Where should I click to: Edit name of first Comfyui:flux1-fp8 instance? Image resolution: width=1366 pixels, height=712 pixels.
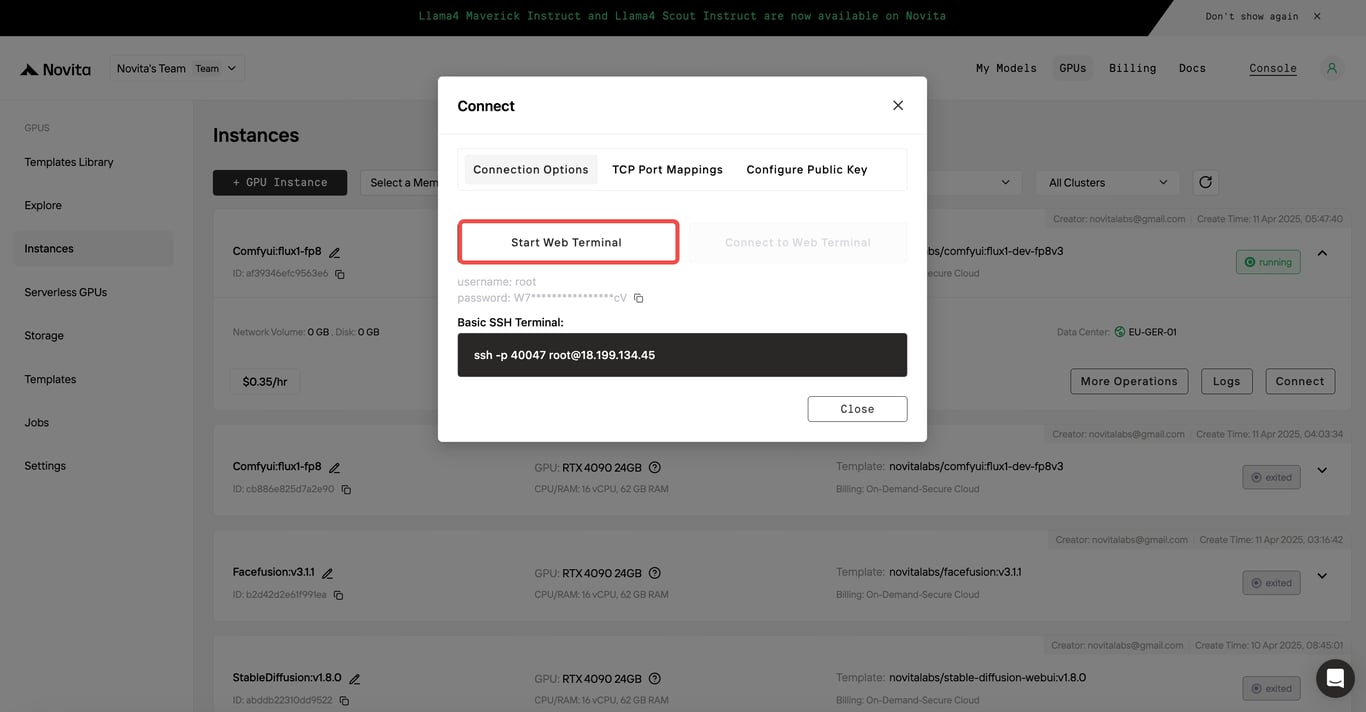335,253
